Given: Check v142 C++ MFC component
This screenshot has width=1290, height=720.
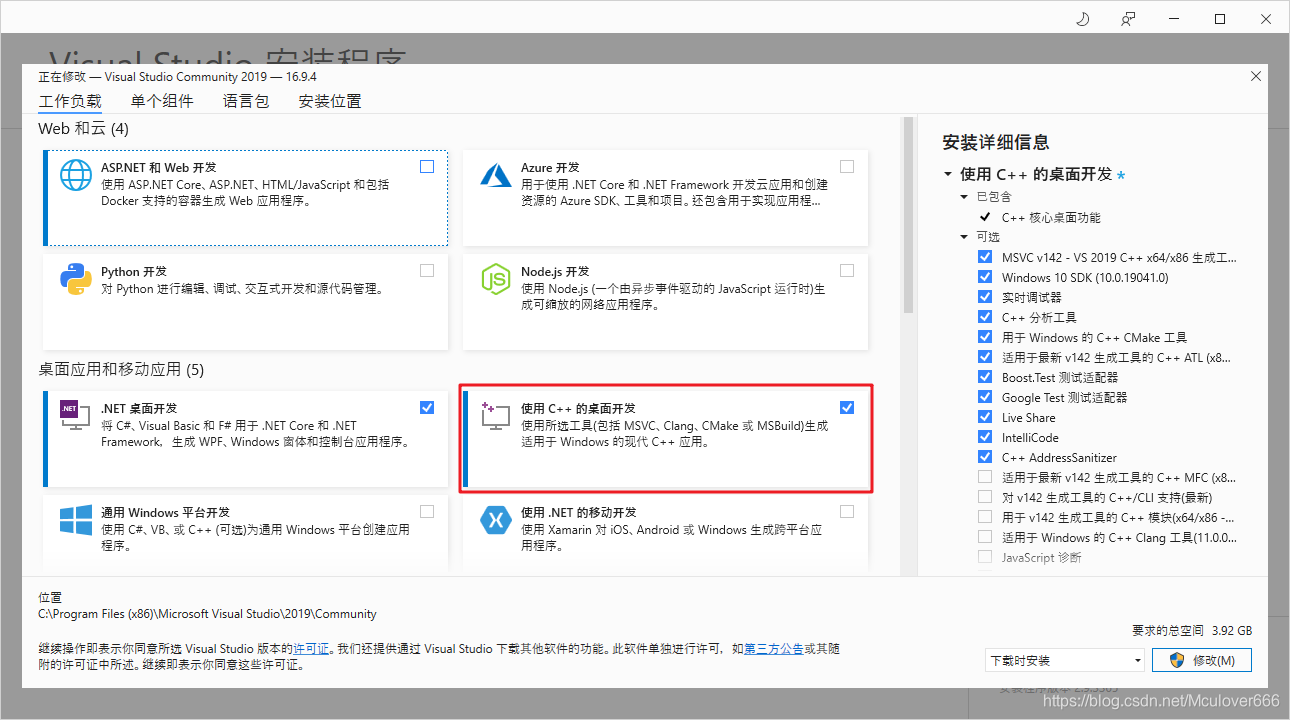Looking at the screenshot, I should [985, 477].
